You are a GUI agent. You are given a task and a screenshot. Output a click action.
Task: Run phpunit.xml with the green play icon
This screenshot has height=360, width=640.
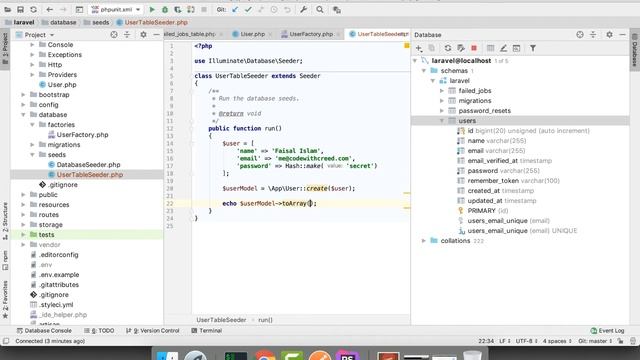pos(152,9)
